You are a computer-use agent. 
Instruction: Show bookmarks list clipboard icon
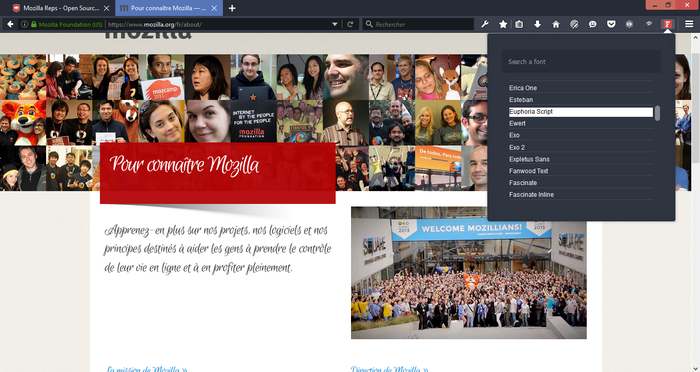519,24
